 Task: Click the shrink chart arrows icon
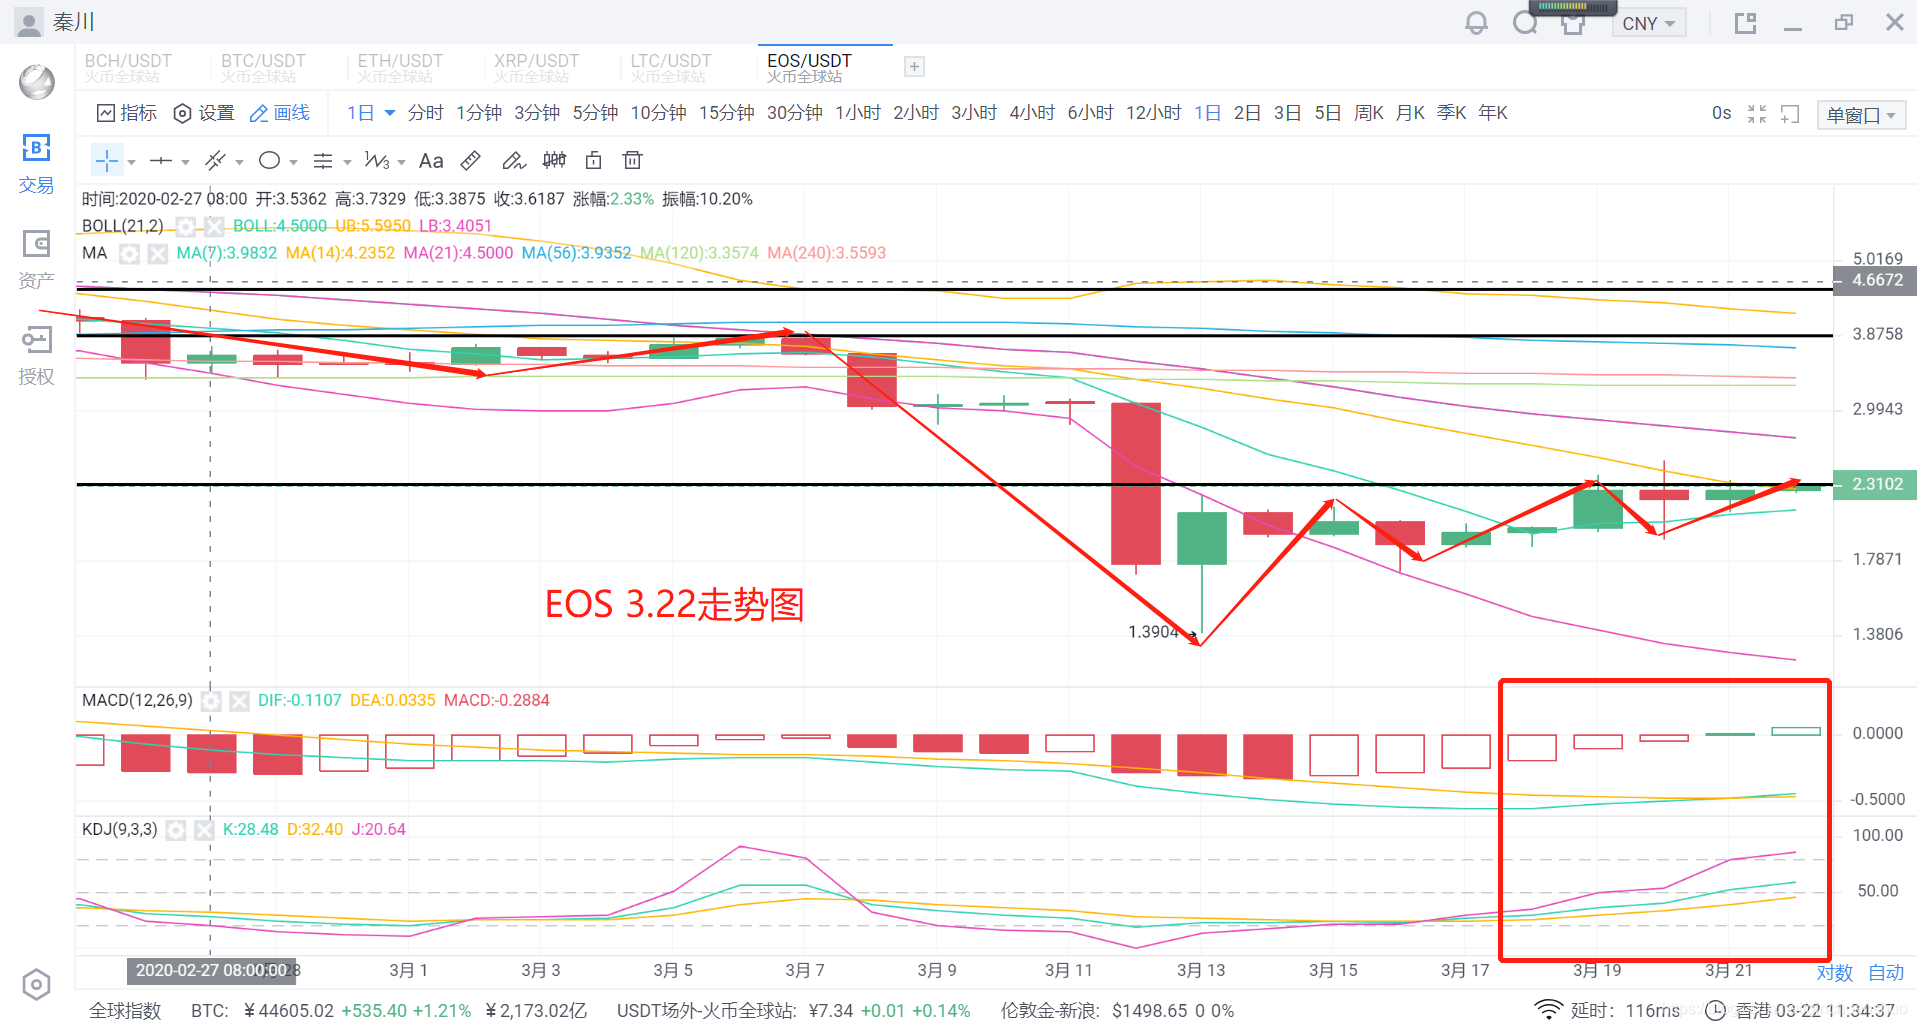point(1757,114)
